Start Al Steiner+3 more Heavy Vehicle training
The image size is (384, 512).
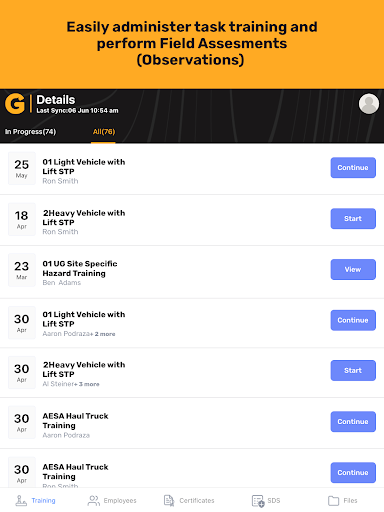pyautogui.click(x=353, y=370)
